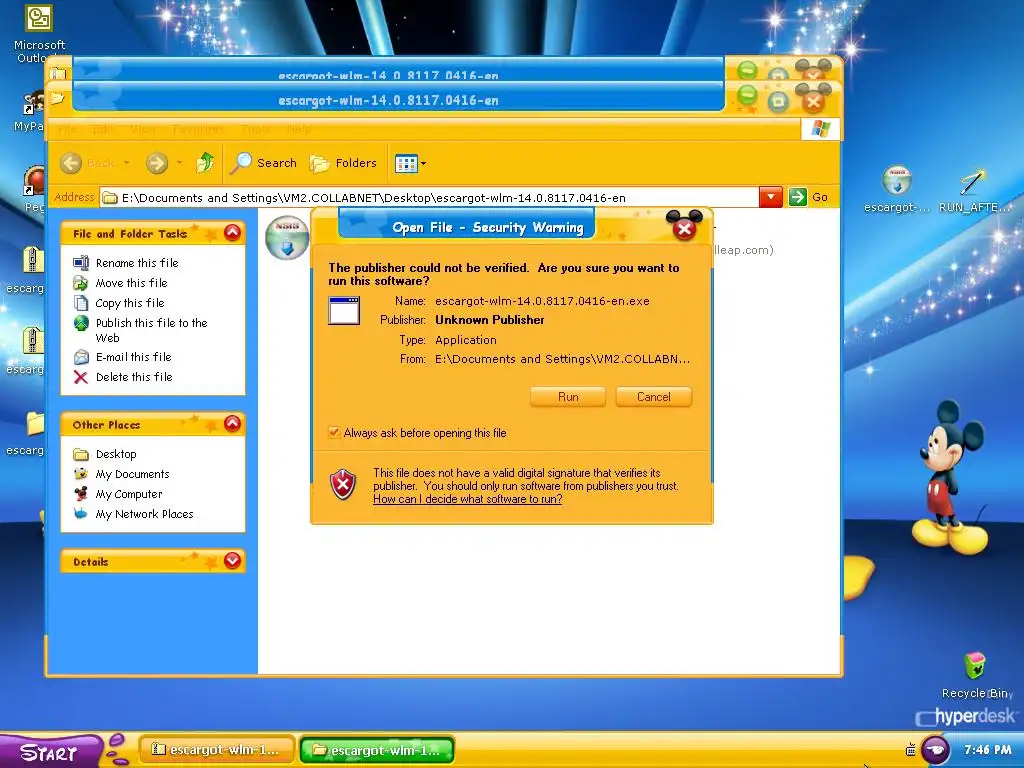Minimize the front Explorer window
Viewport: 1024px width, 768px height.
(747, 96)
